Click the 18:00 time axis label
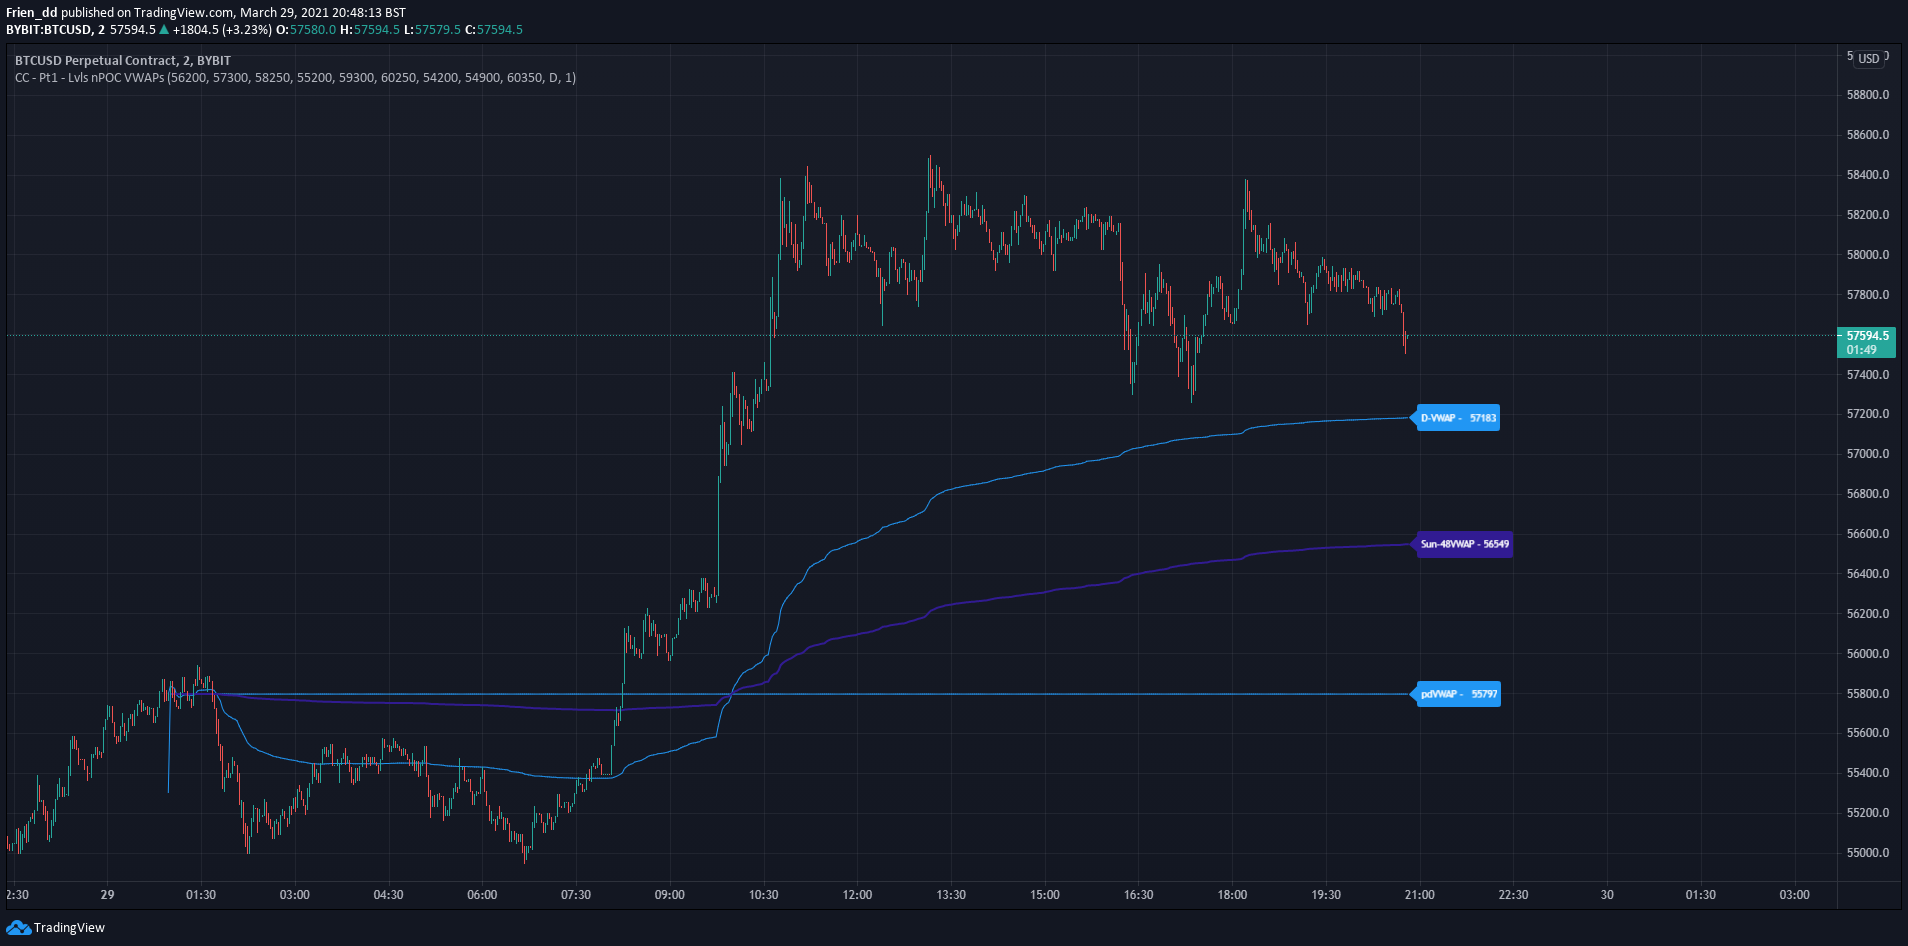Image resolution: width=1908 pixels, height=946 pixels. tap(1232, 895)
